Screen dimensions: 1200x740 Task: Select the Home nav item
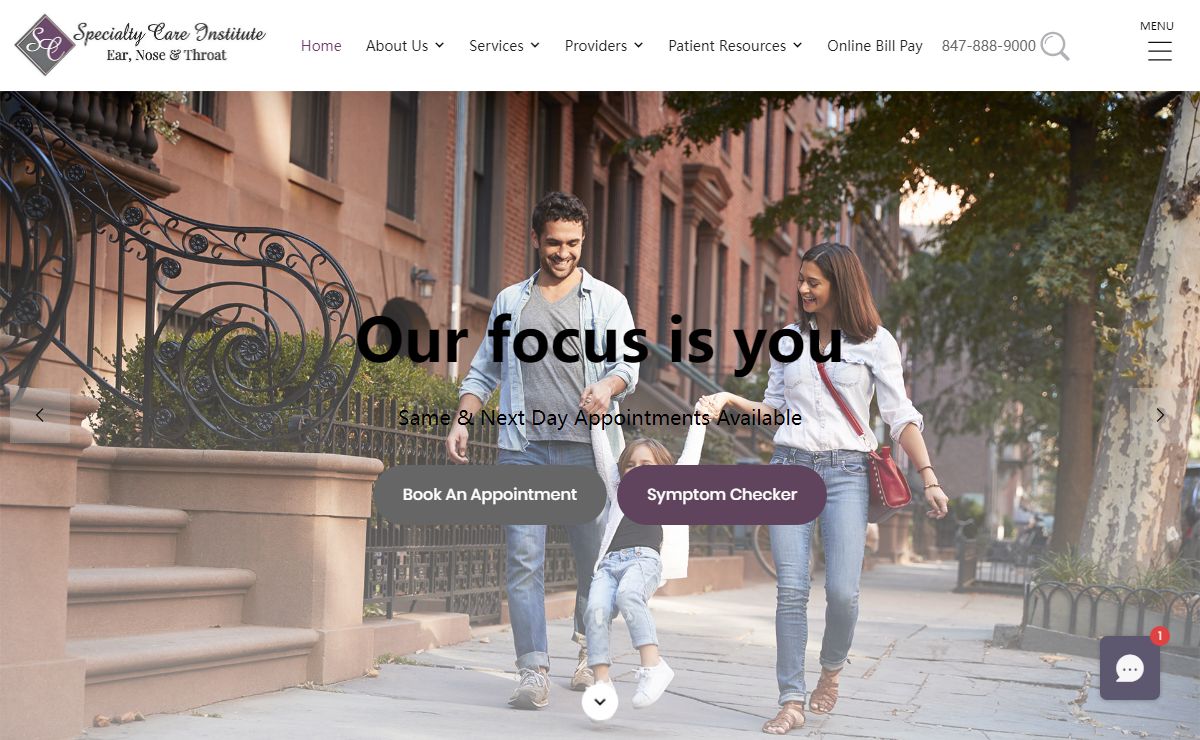point(321,46)
